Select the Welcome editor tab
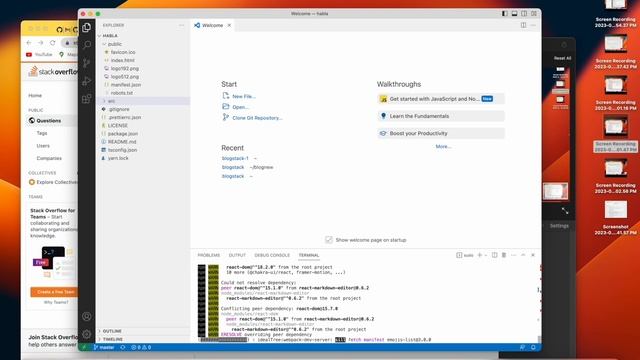Image resolution: width=640 pixels, height=360 pixels. 212,25
